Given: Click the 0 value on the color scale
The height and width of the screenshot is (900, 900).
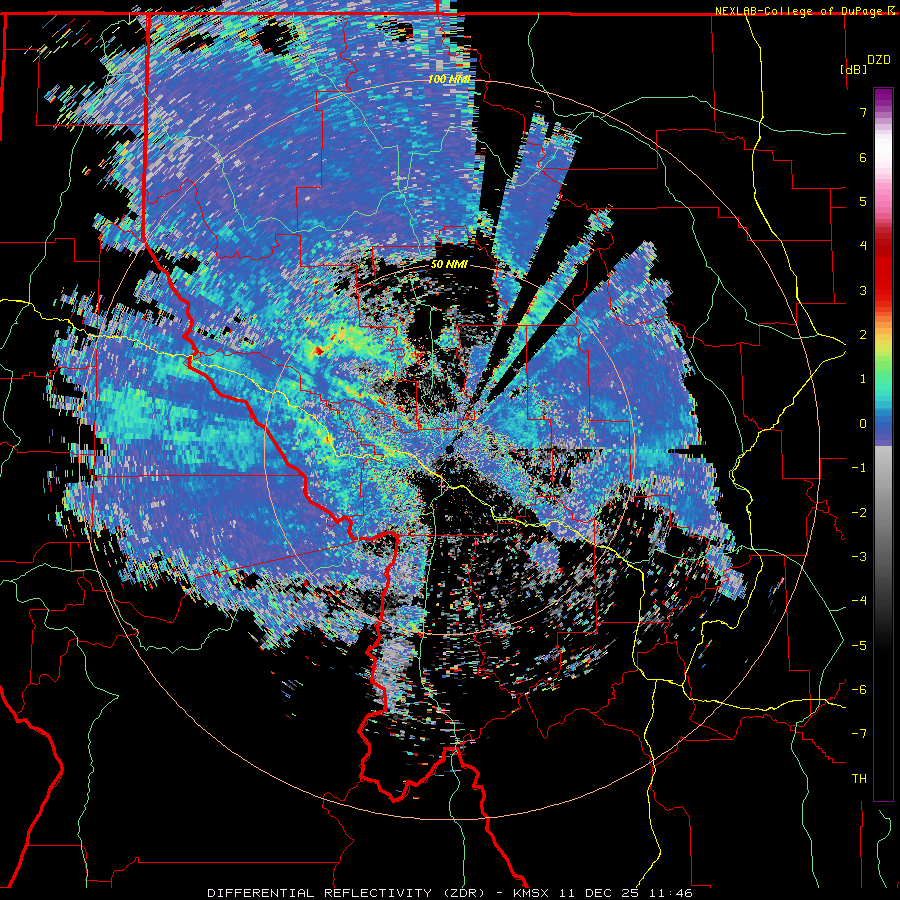Looking at the screenshot, I should coord(863,424).
